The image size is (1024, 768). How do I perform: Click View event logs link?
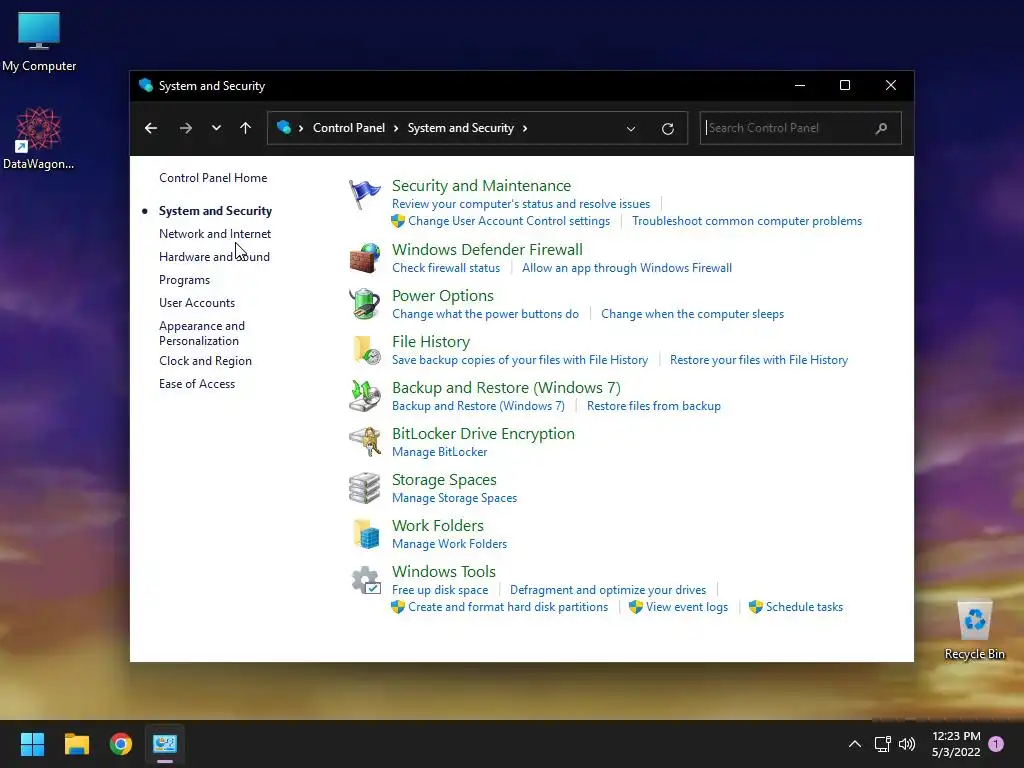point(686,607)
